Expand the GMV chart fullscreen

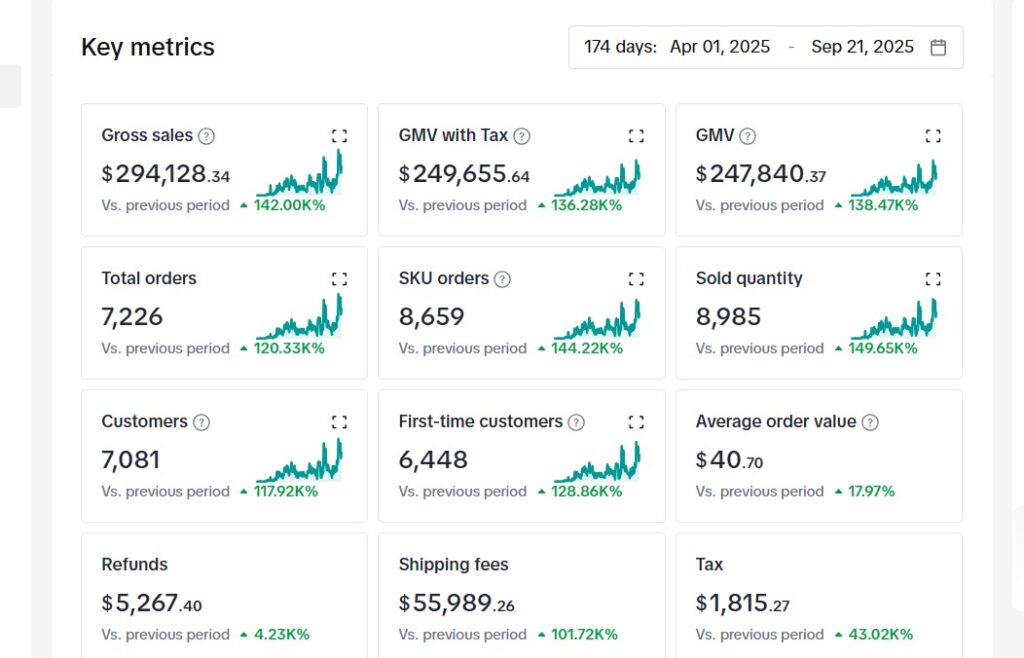[933, 136]
